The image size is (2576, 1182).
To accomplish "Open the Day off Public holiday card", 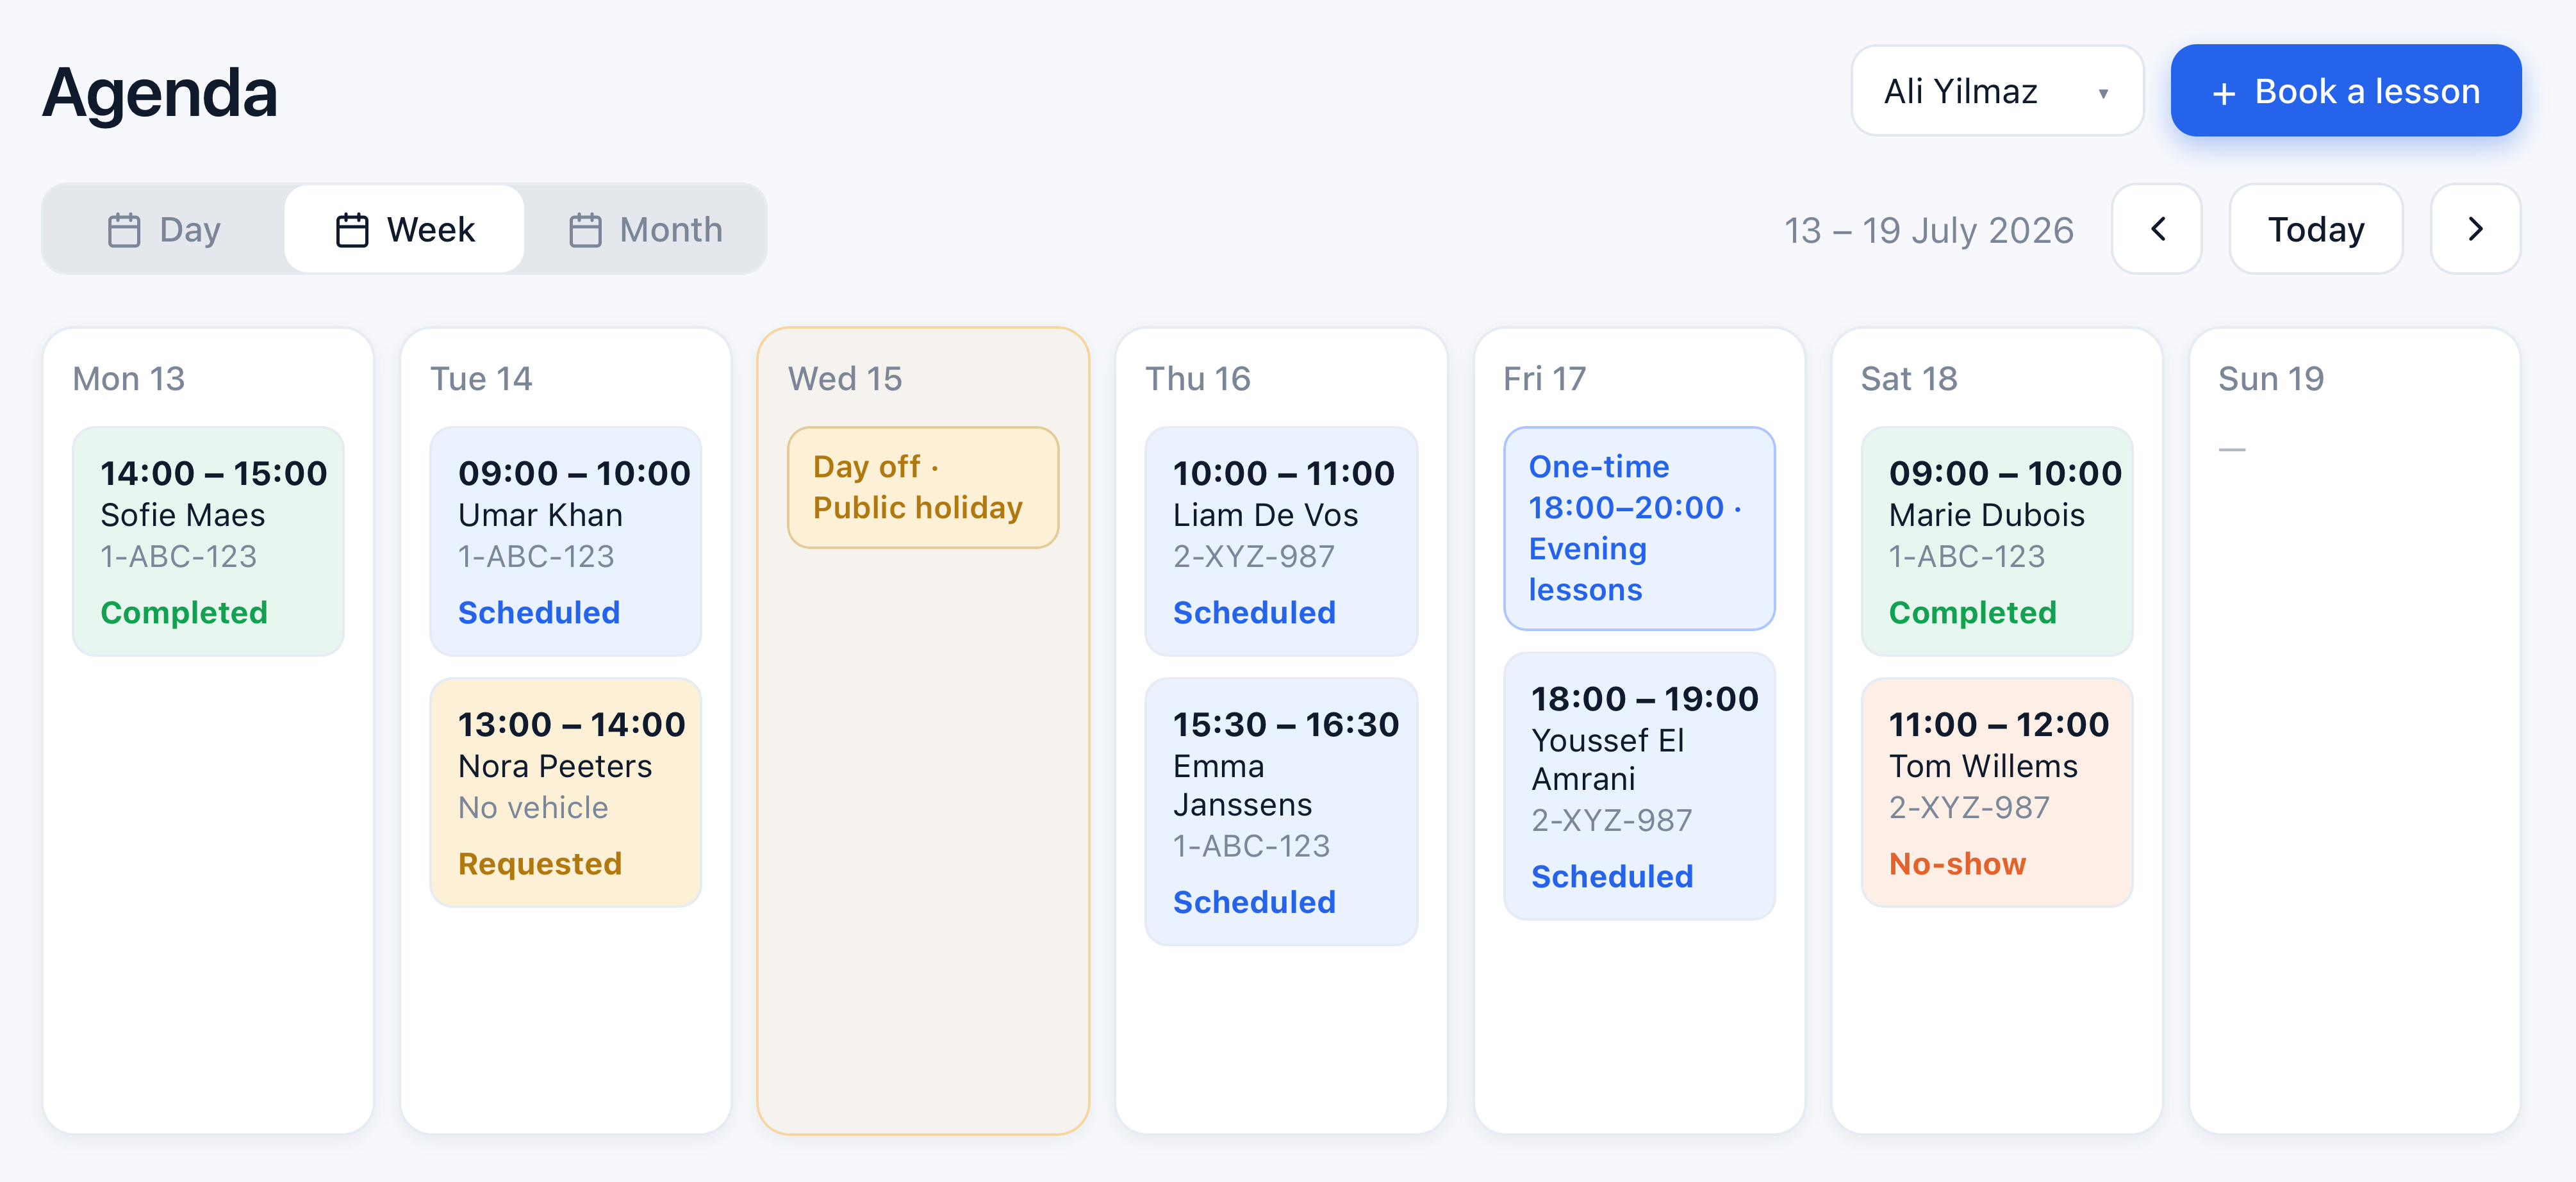I will click(x=923, y=487).
